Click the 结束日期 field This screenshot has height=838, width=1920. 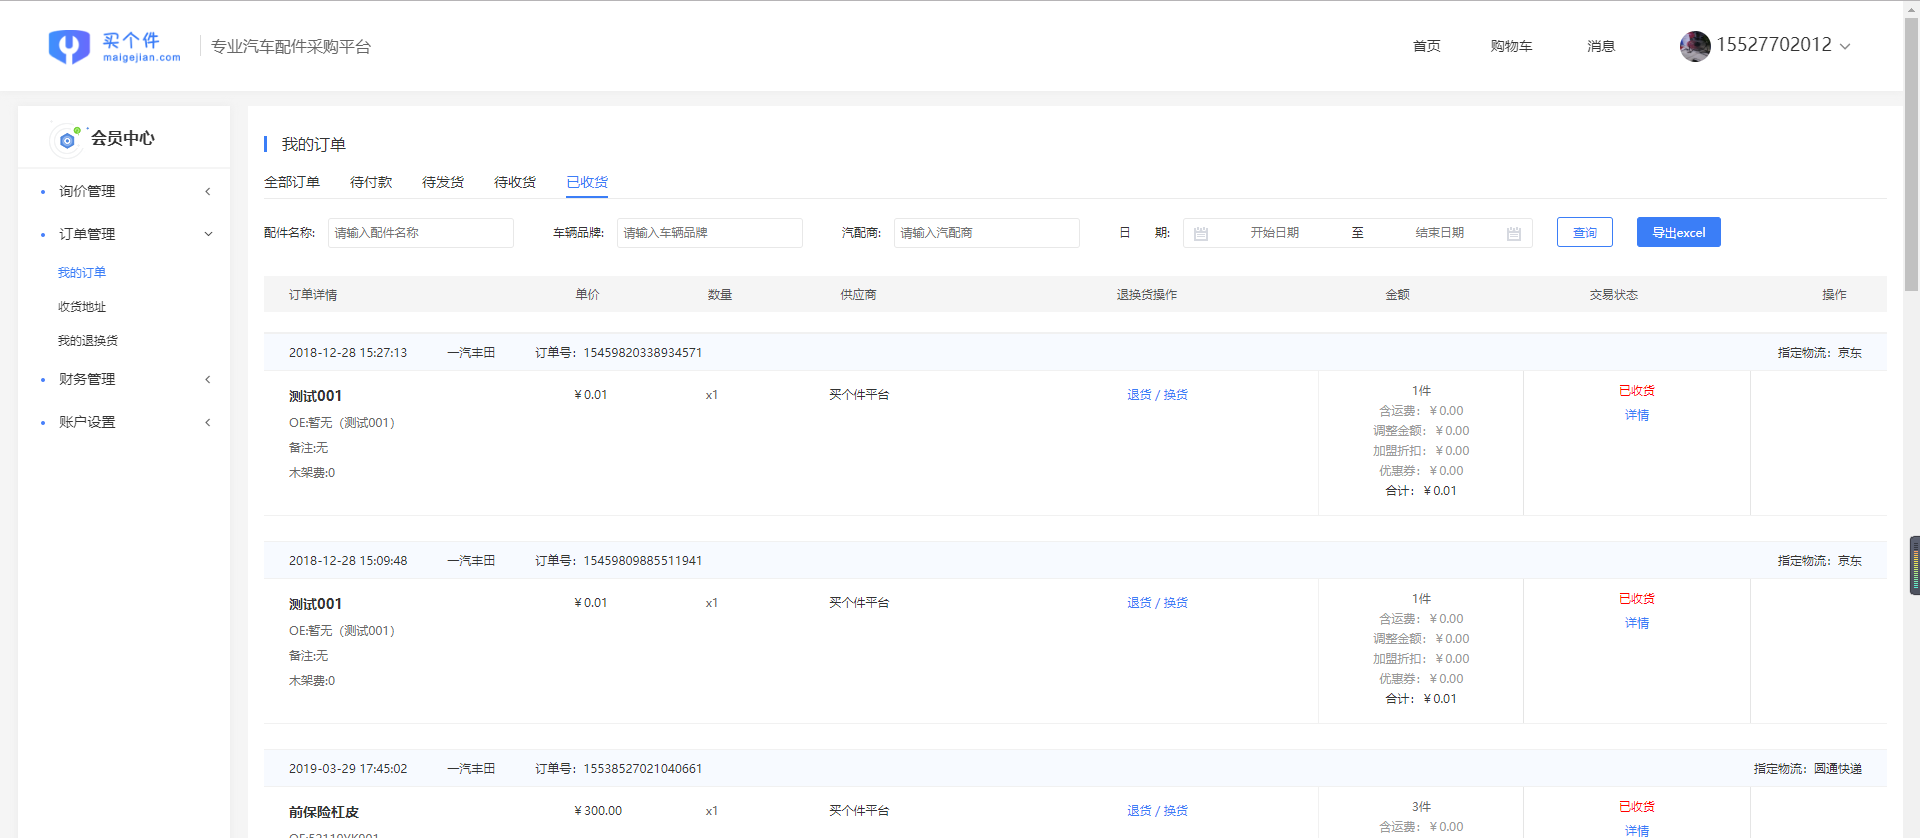click(1439, 233)
